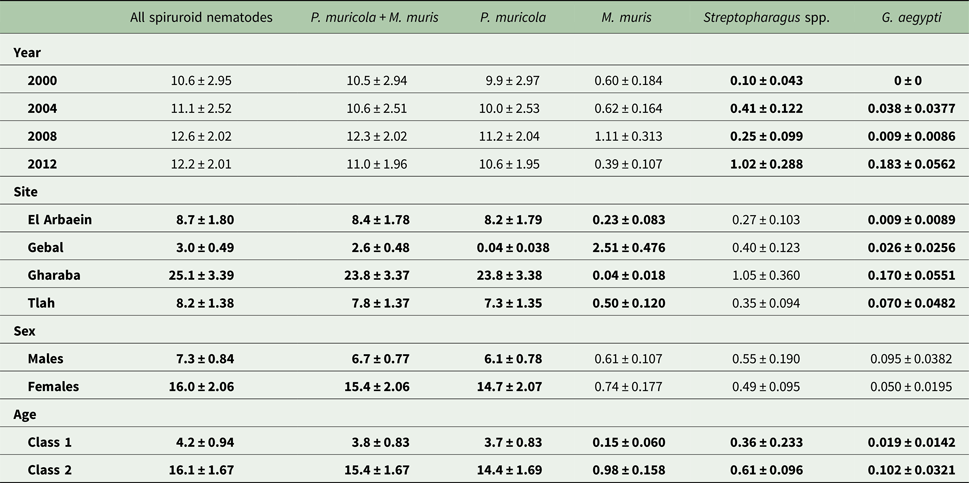
Task: Select the '2012' row label
Action: tap(44, 162)
